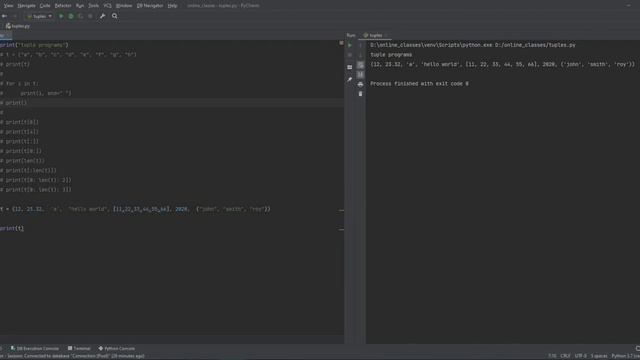Open the Navigate menu
640x360 pixels.
(26, 6)
